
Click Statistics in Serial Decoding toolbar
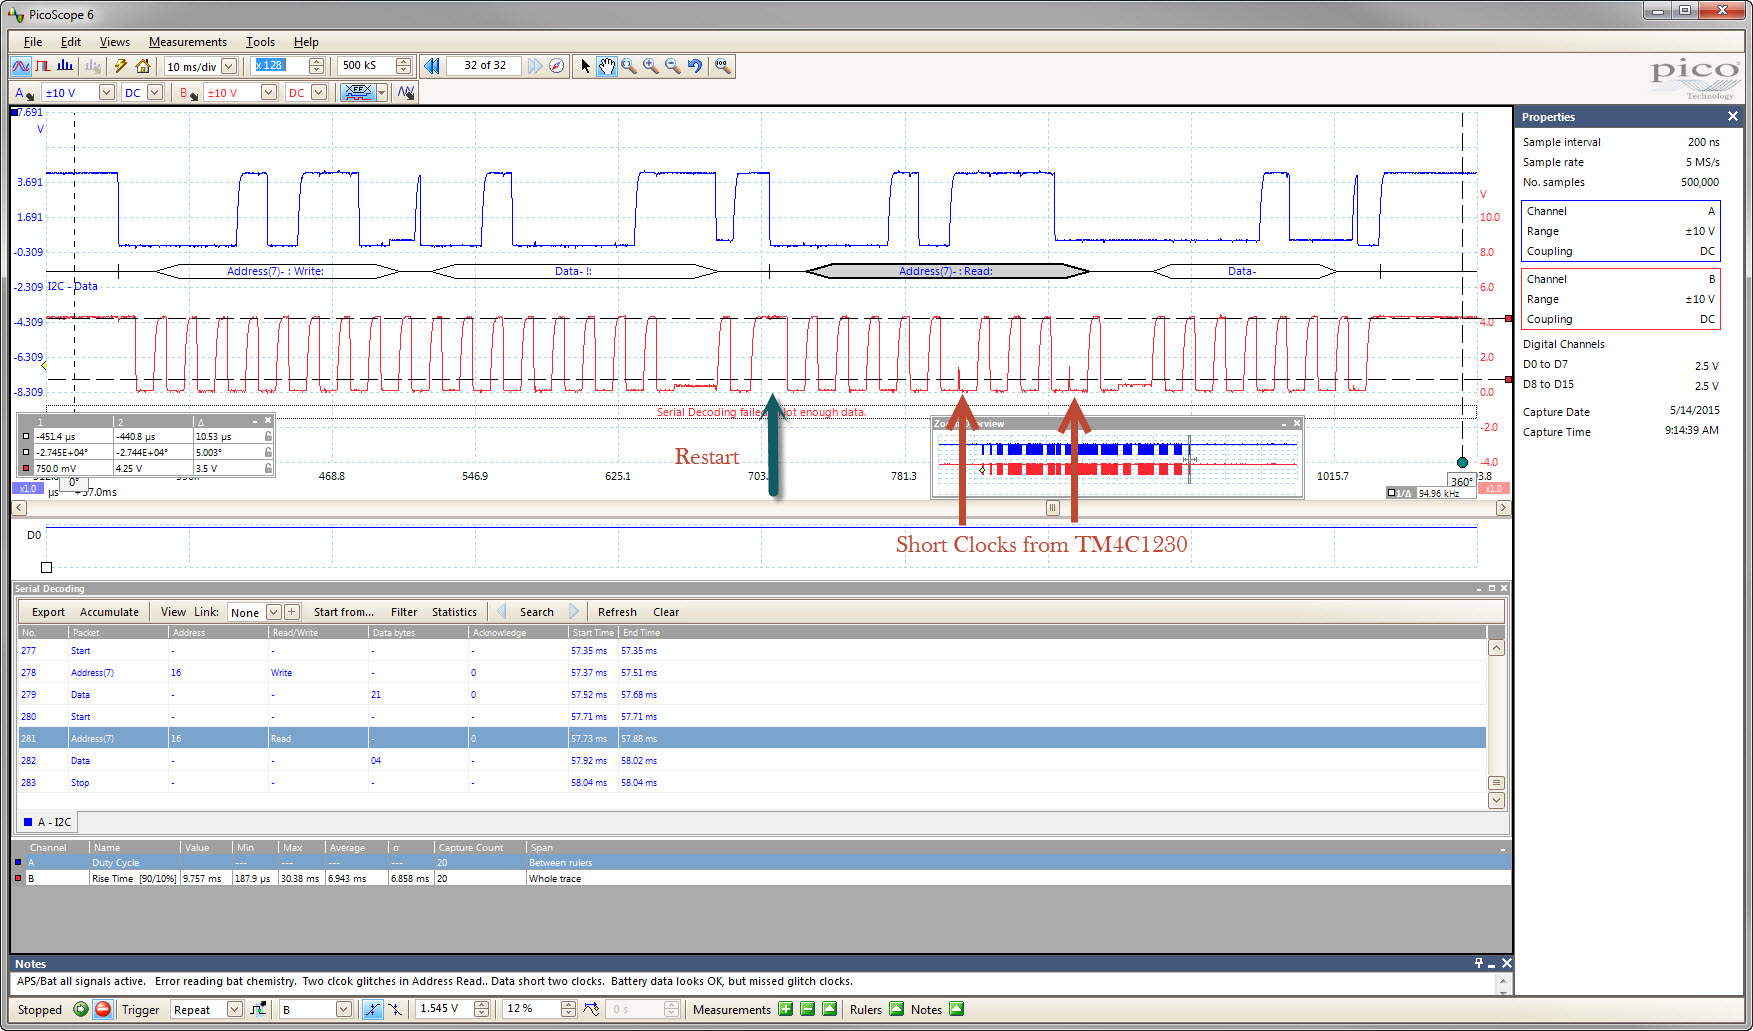(454, 612)
